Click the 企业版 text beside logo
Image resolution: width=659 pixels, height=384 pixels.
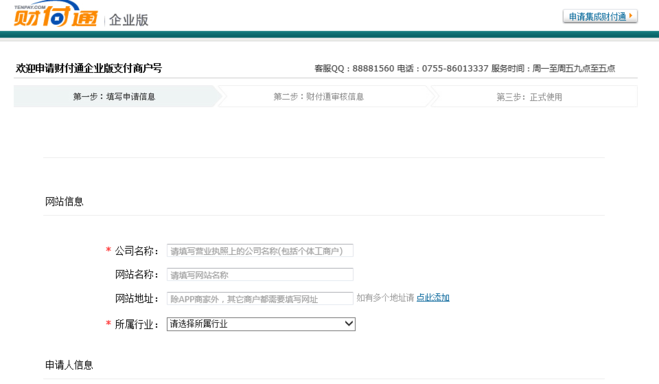point(129,20)
